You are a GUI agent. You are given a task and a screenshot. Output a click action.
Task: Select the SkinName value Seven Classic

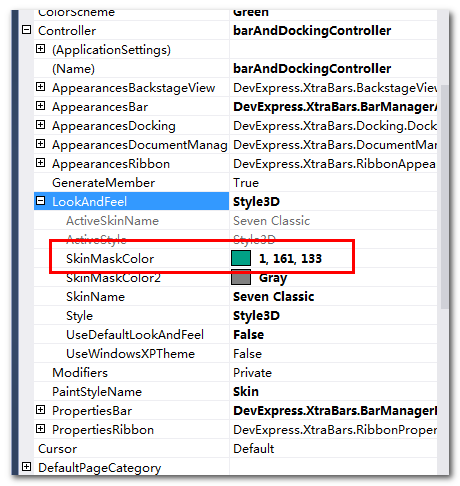pos(274,296)
